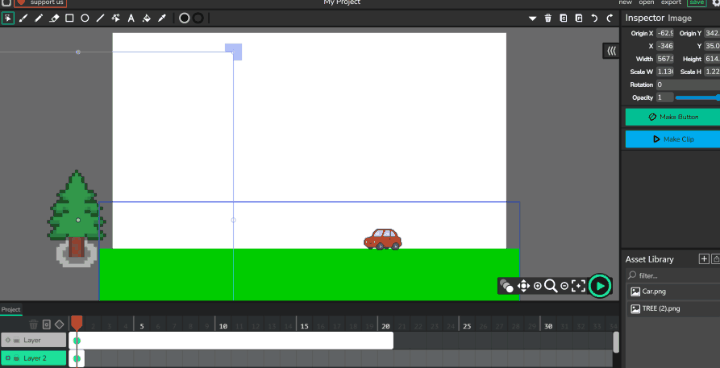The height and width of the screenshot is (368, 720).
Task: Select the Brush tool
Action: tap(23, 18)
